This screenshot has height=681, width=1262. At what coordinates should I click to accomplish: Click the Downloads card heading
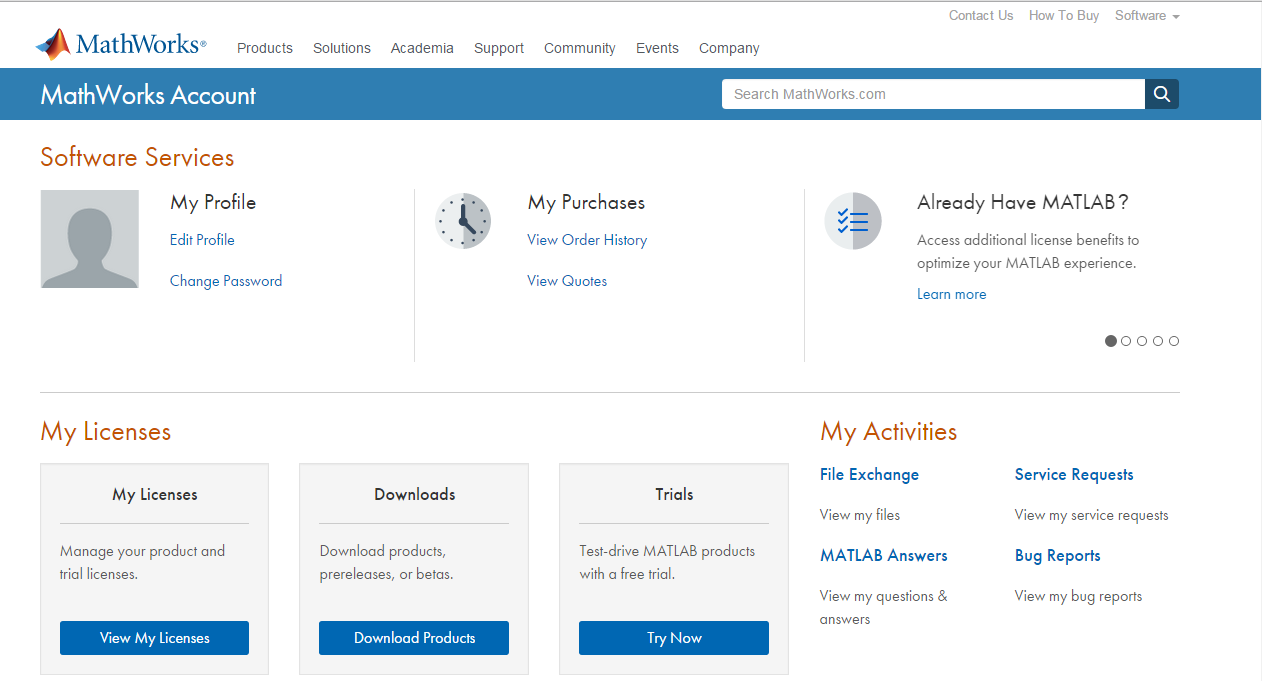(x=415, y=494)
